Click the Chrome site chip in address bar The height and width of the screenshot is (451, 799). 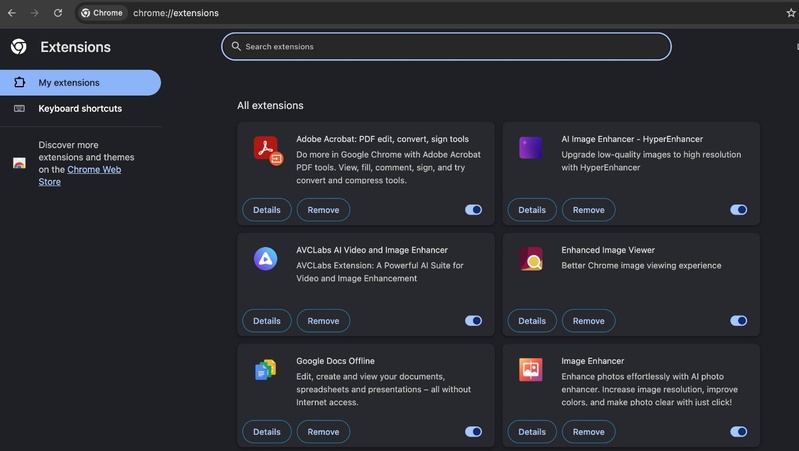[102, 13]
